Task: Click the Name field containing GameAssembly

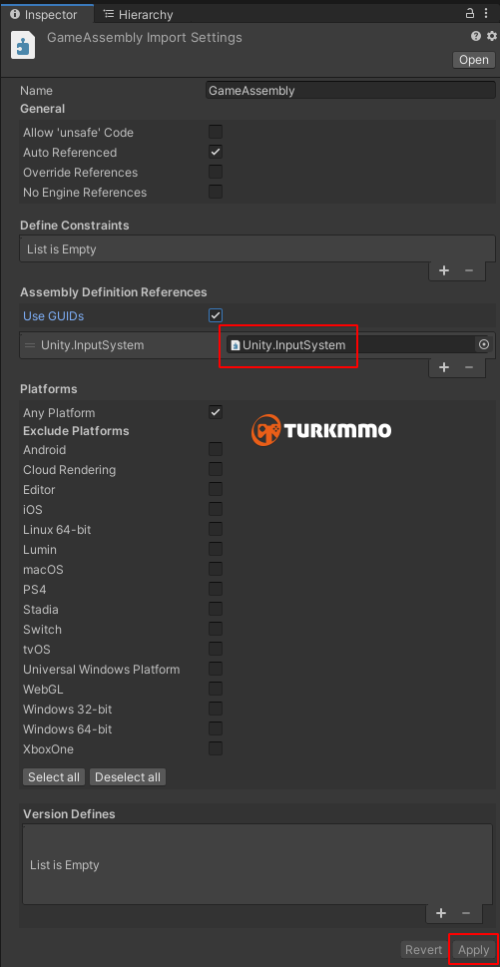Action: click(x=351, y=91)
